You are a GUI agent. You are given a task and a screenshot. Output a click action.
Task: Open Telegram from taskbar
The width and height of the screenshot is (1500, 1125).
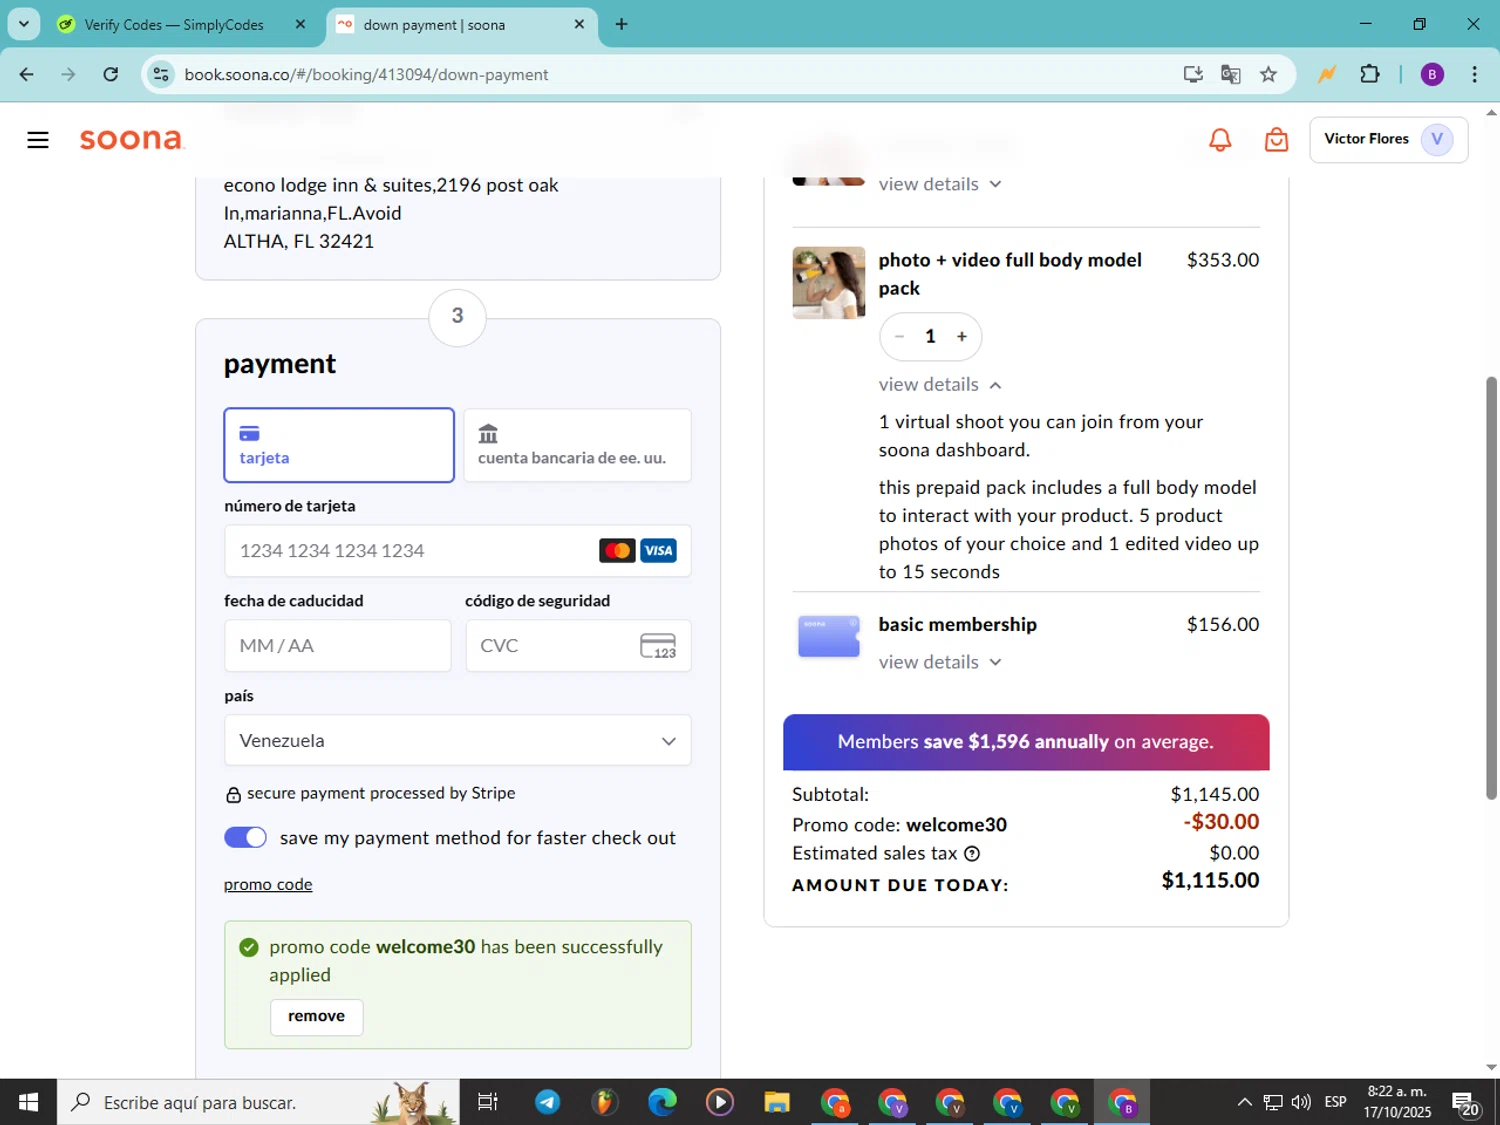(547, 1102)
